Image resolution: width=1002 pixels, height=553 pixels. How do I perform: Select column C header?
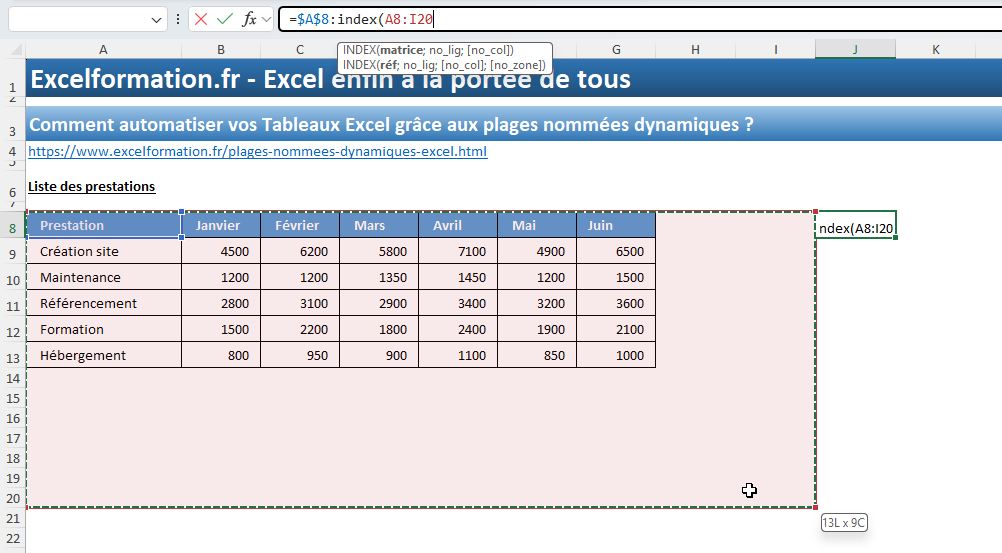tap(300, 50)
